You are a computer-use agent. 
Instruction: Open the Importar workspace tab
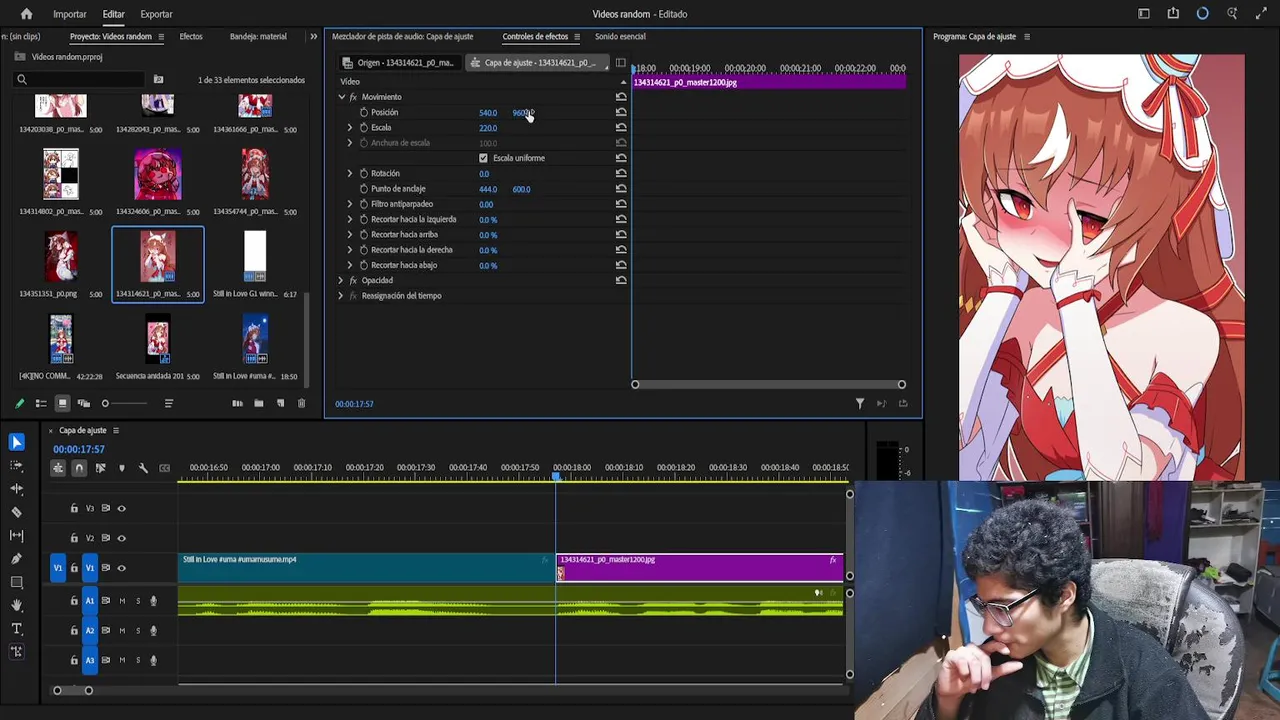(x=70, y=14)
